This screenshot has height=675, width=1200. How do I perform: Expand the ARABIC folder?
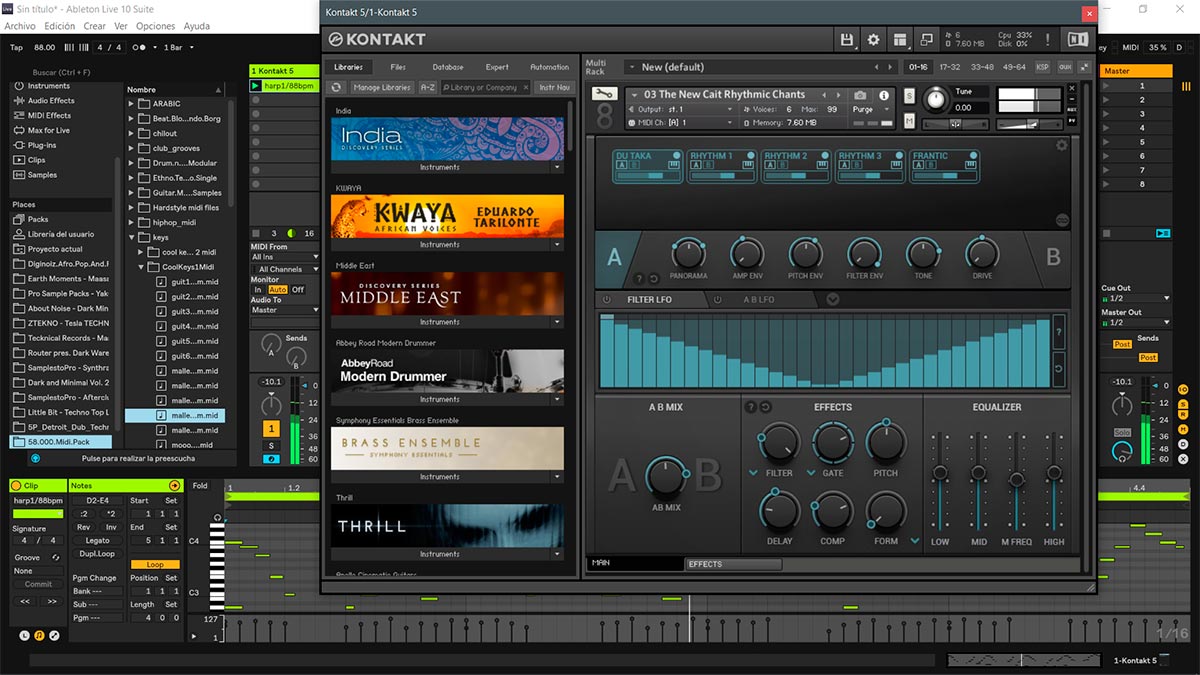click(x=131, y=104)
